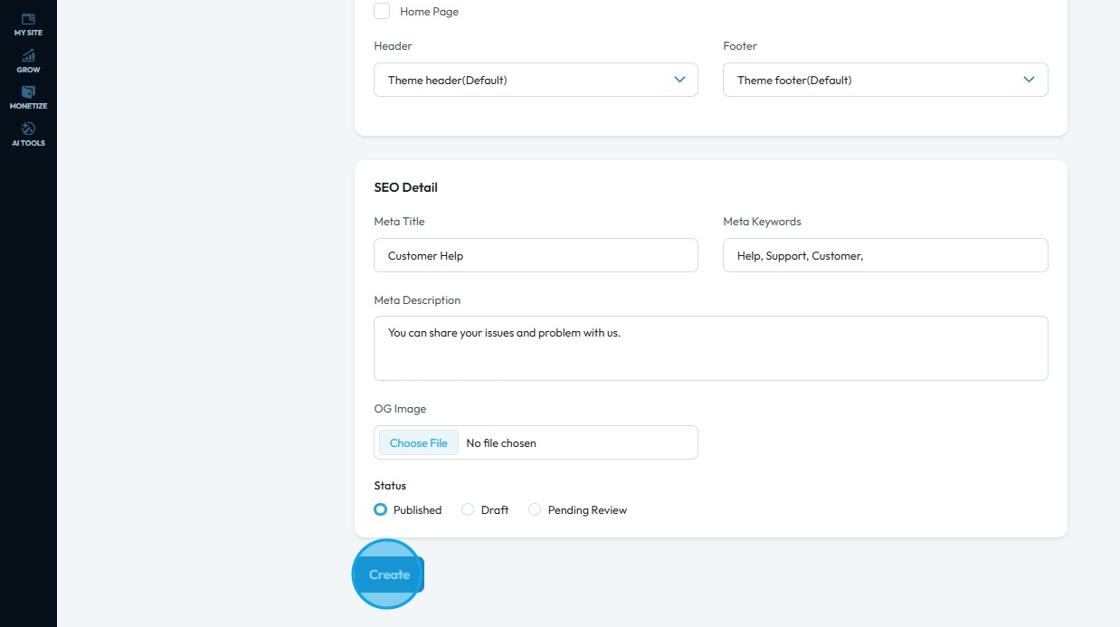Open the AI Tools sidebar icon

[28, 134]
